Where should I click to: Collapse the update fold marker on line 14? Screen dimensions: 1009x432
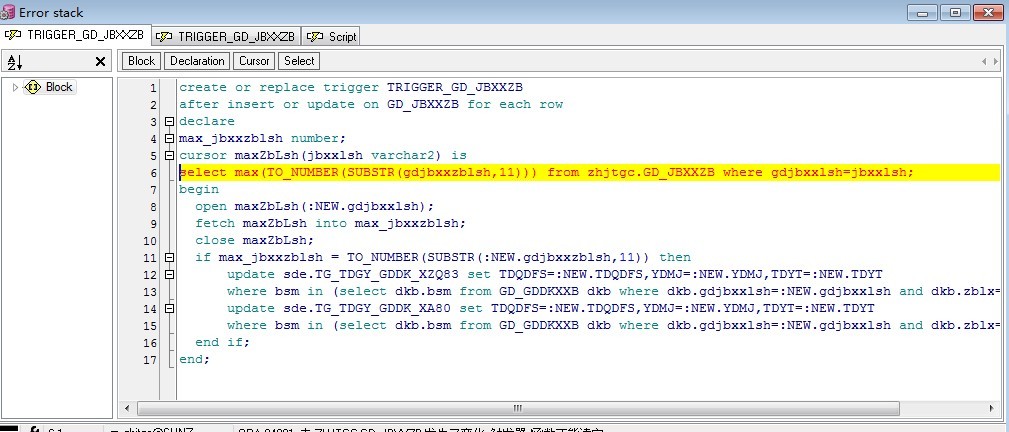[169, 308]
